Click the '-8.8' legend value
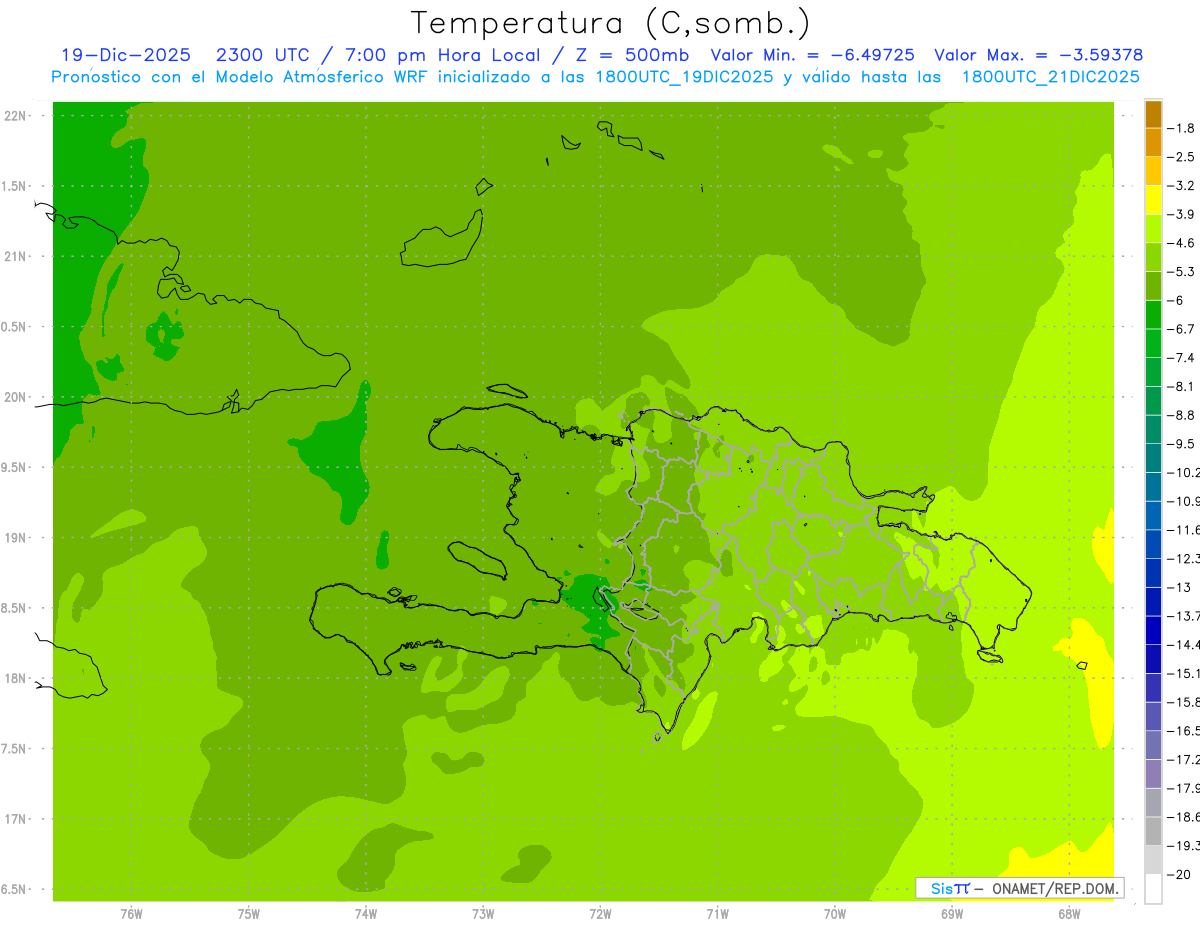The width and height of the screenshot is (1200, 927). tap(1181, 415)
